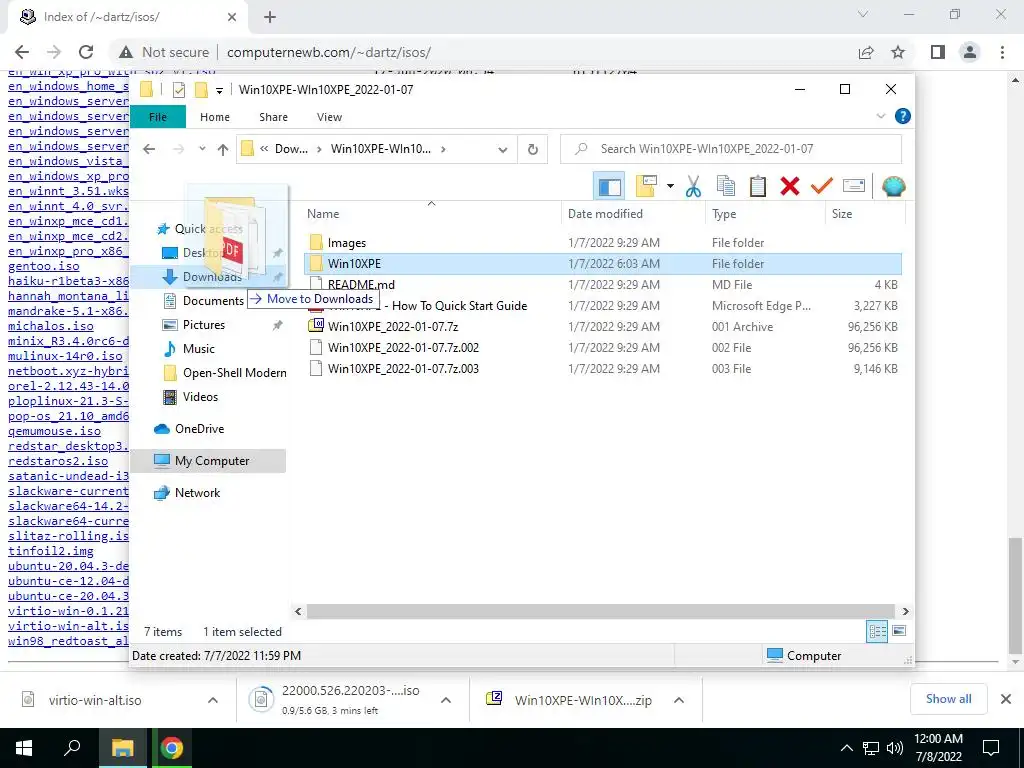Sort by Date modified column
1024x768 pixels.
tap(605, 214)
